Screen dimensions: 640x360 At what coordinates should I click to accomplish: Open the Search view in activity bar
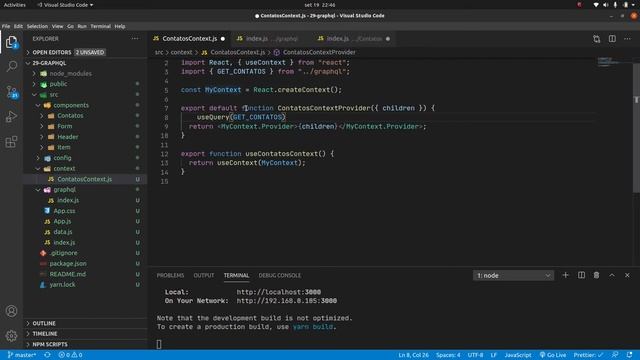click(11, 66)
